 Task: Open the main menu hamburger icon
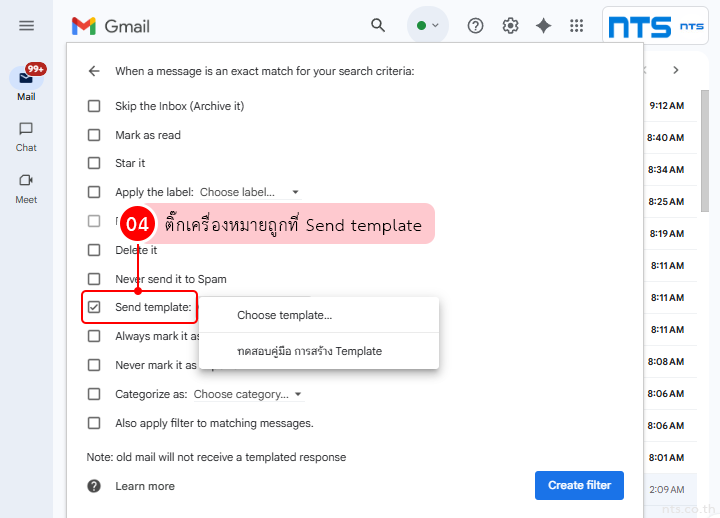(x=26, y=26)
